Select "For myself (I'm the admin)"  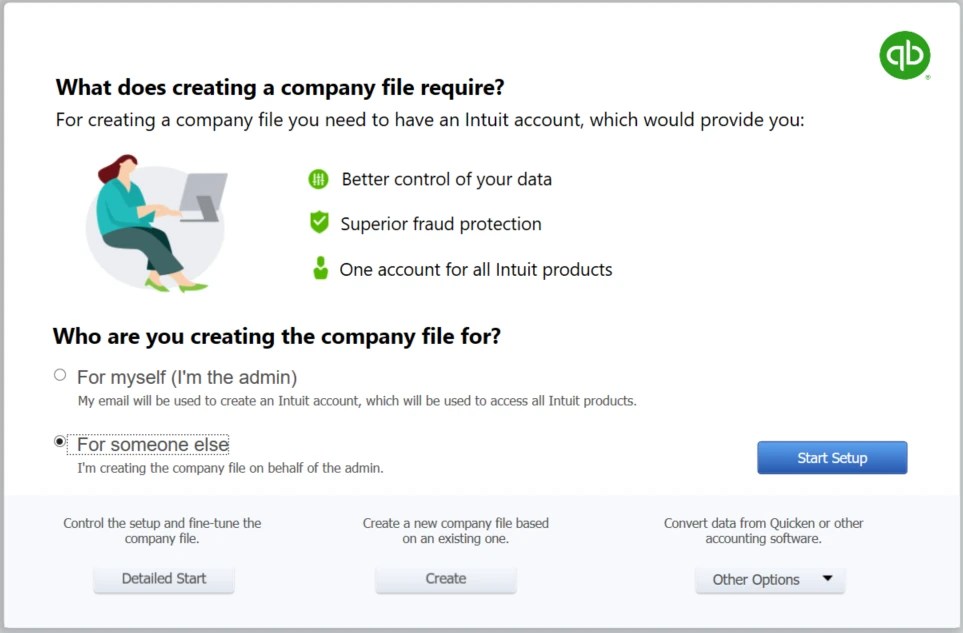coord(60,373)
